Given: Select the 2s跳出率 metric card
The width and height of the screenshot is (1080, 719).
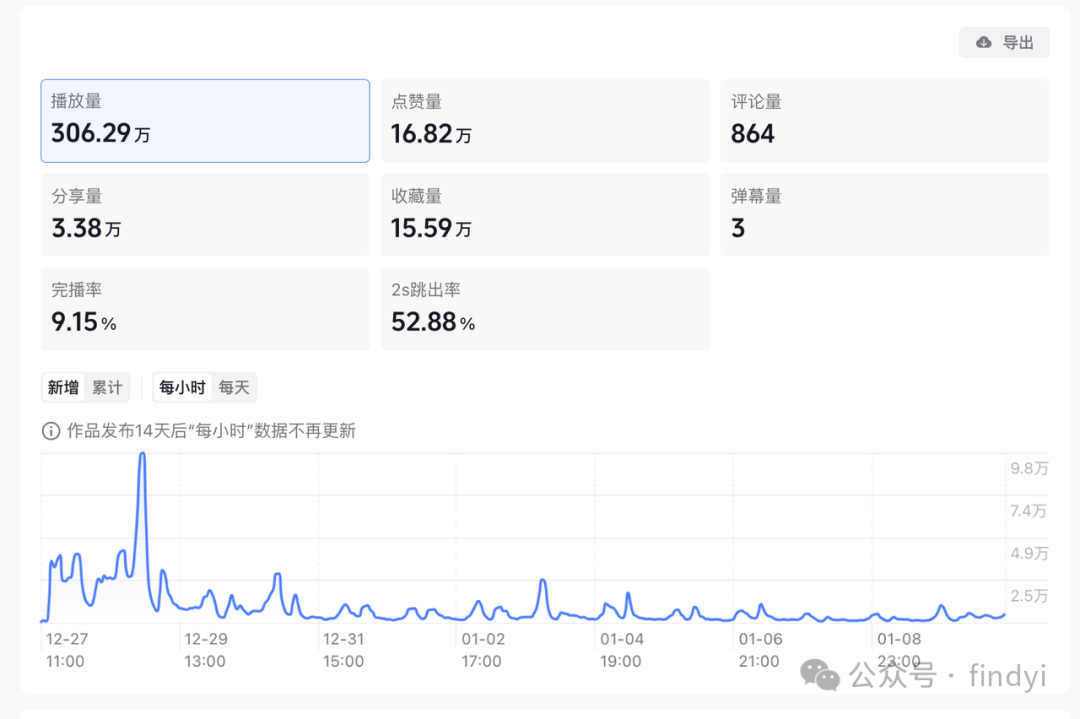Looking at the screenshot, I should click(x=545, y=309).
